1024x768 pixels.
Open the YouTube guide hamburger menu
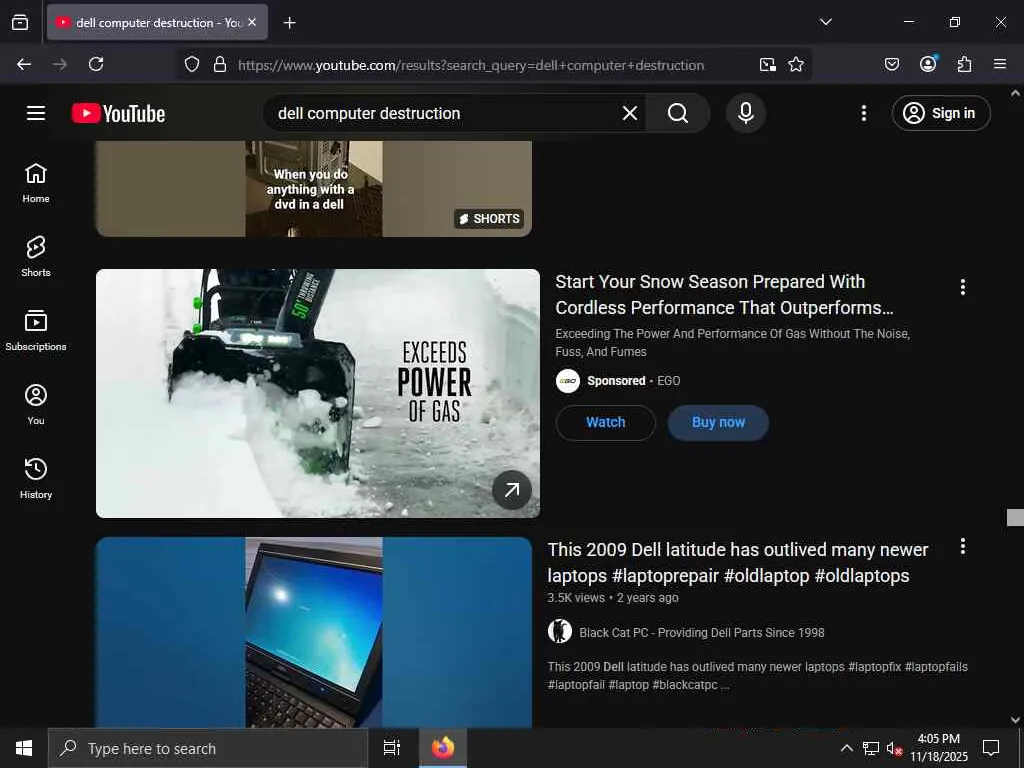point(36,113)
